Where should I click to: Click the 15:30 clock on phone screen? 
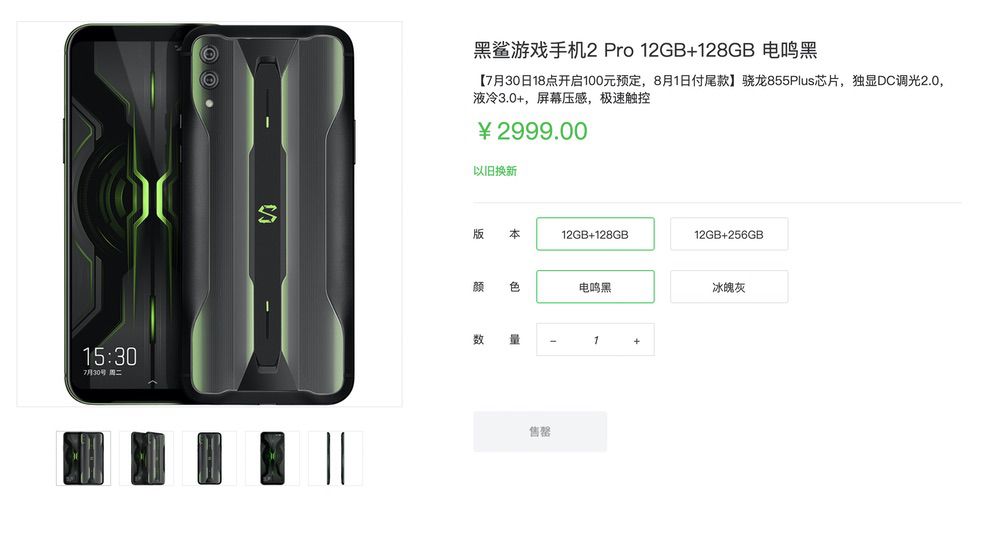tap(110, 356)
